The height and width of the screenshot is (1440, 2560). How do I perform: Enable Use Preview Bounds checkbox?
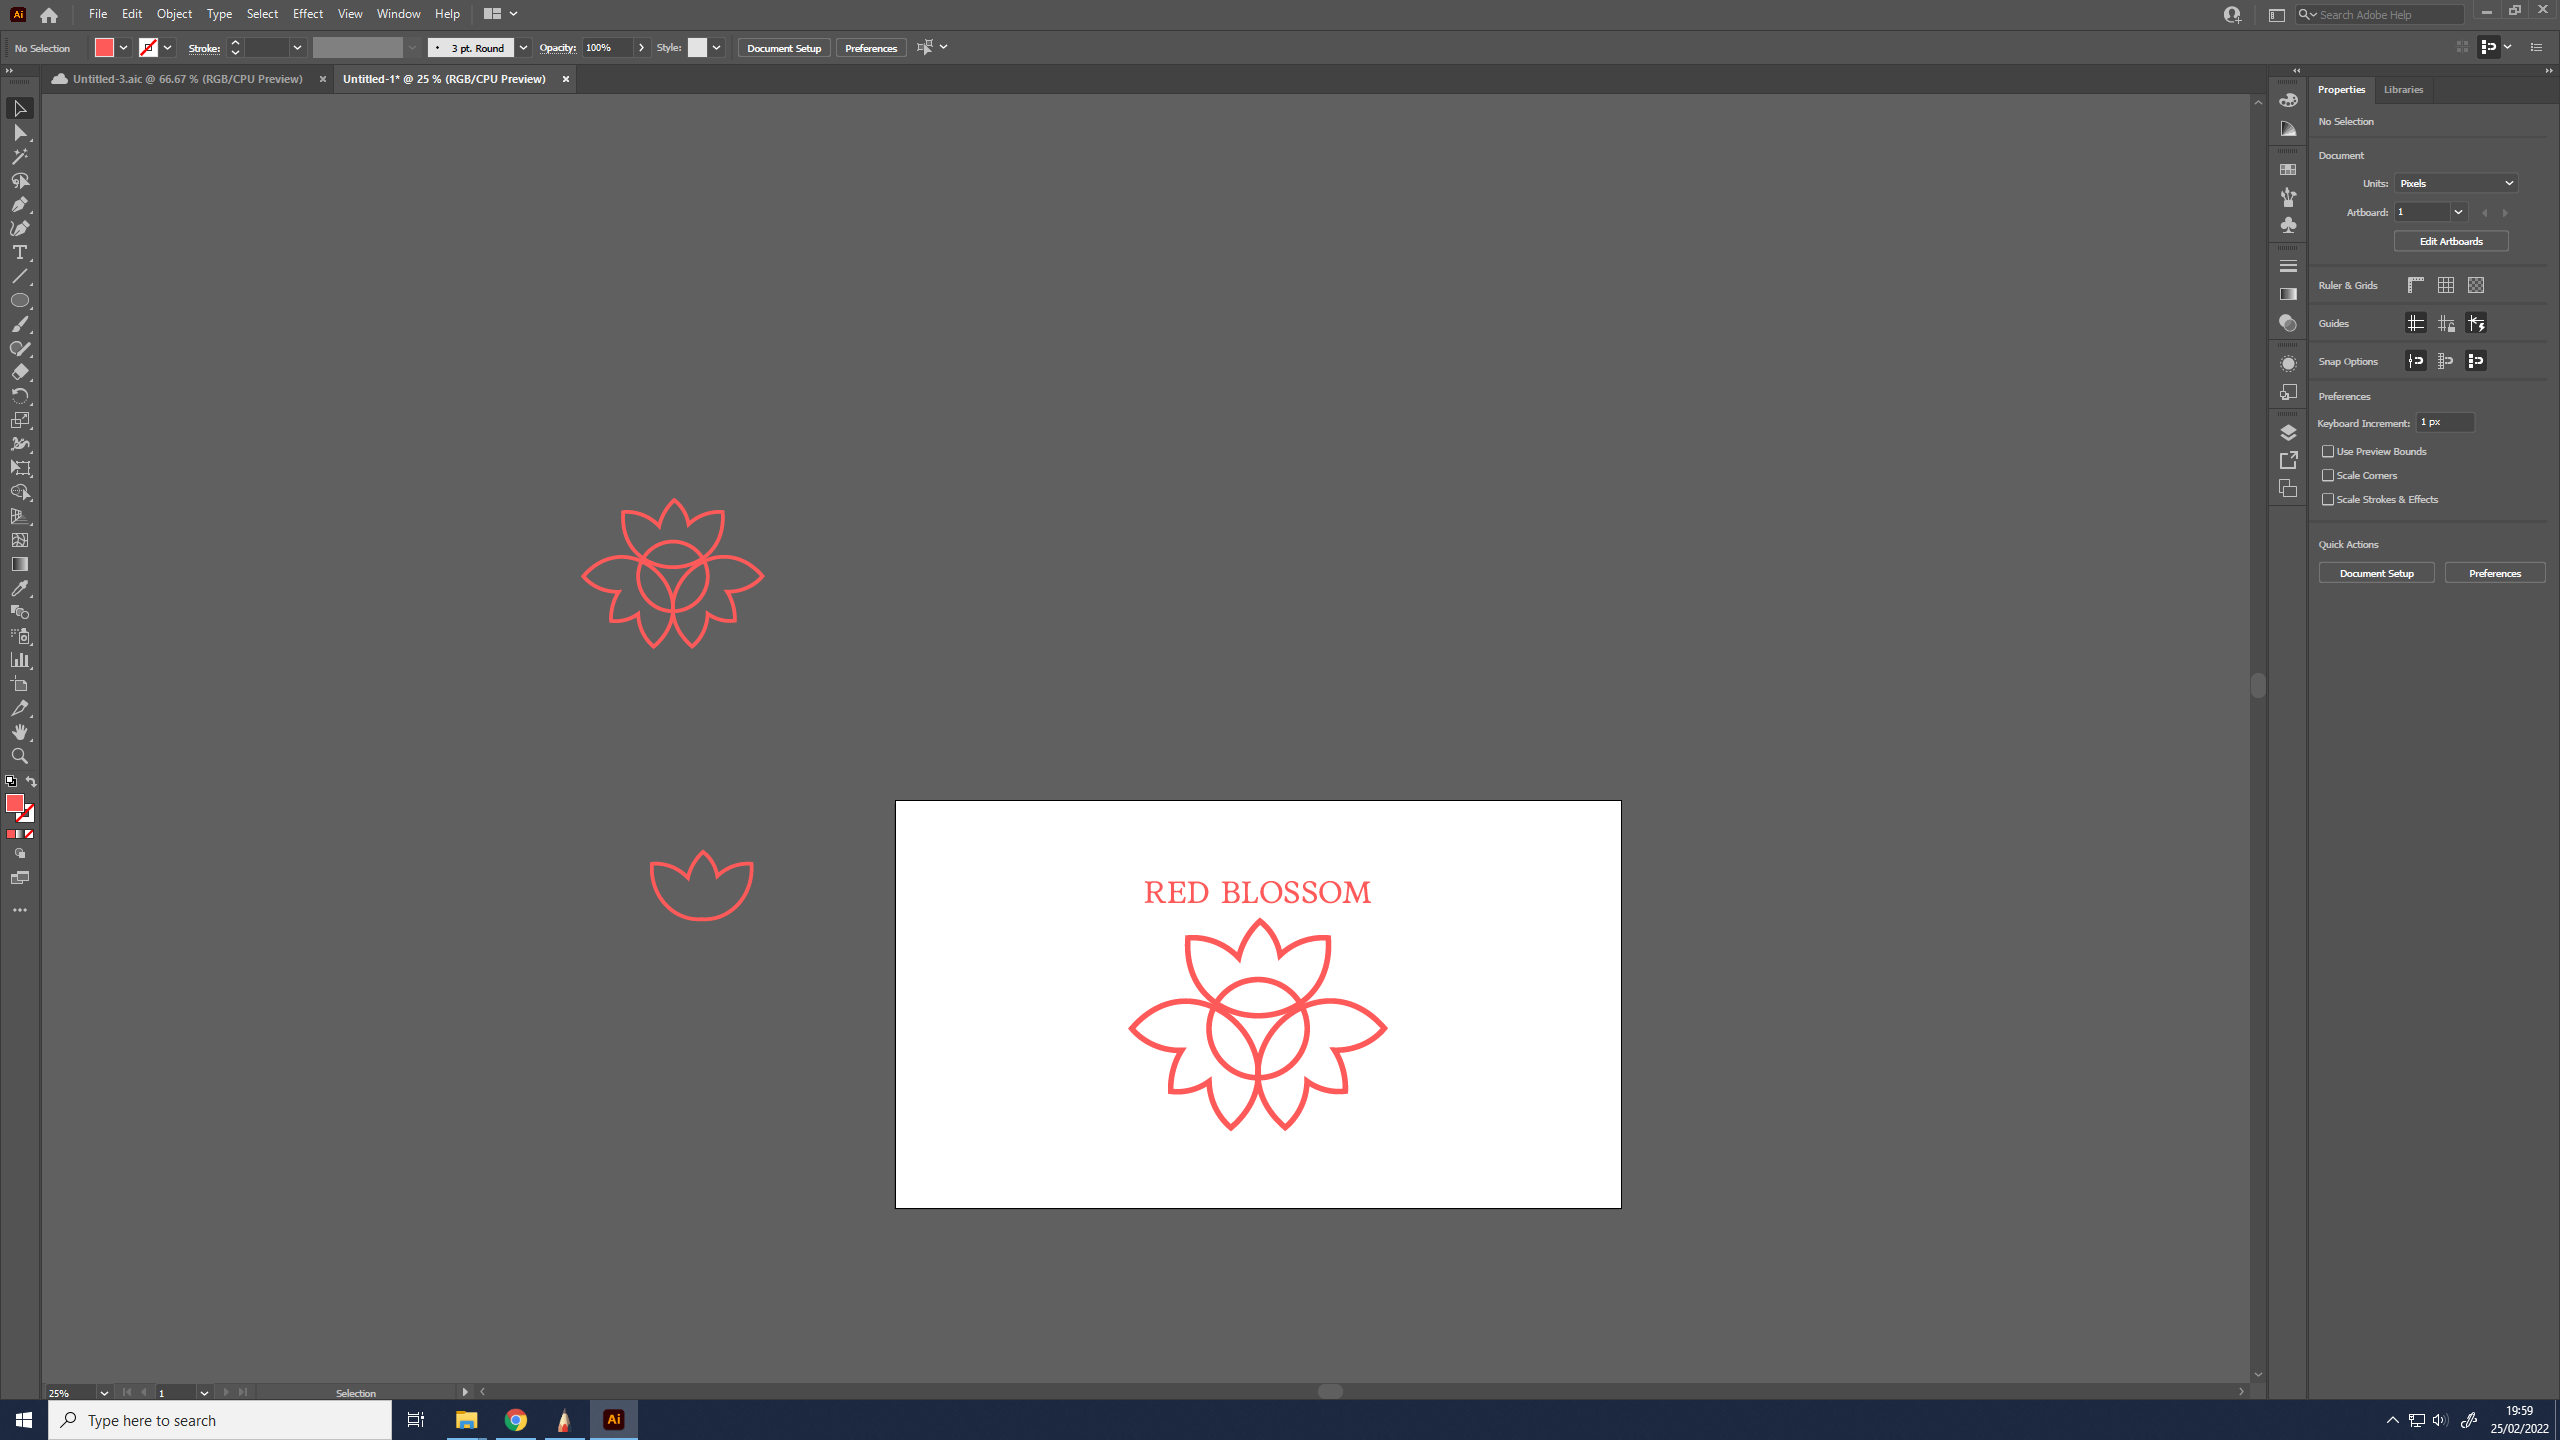click(x=2328, y=451)
